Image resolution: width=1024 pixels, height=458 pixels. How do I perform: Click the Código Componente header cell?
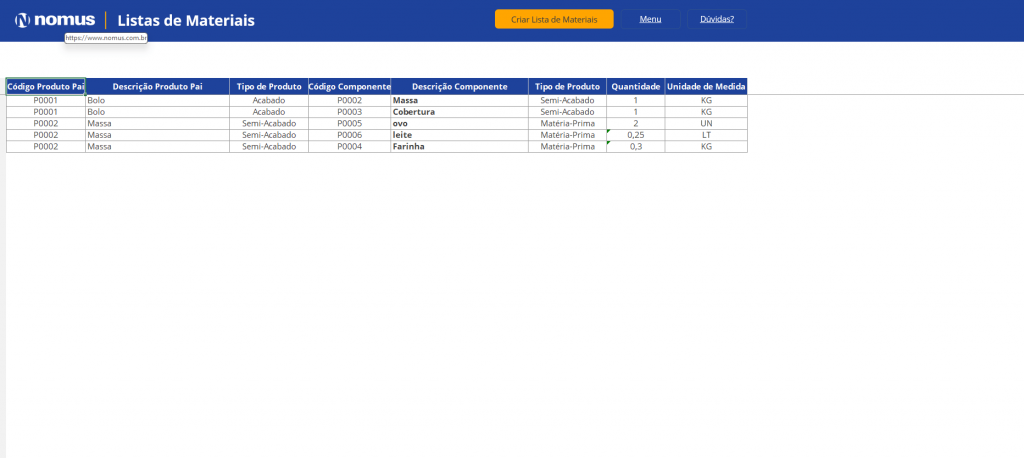[349, 87]
